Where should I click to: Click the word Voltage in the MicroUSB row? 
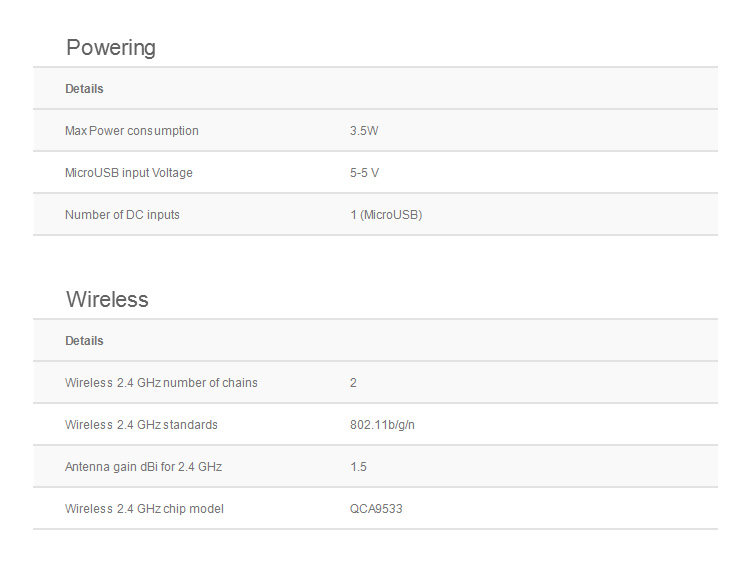(x=173, y=173)
